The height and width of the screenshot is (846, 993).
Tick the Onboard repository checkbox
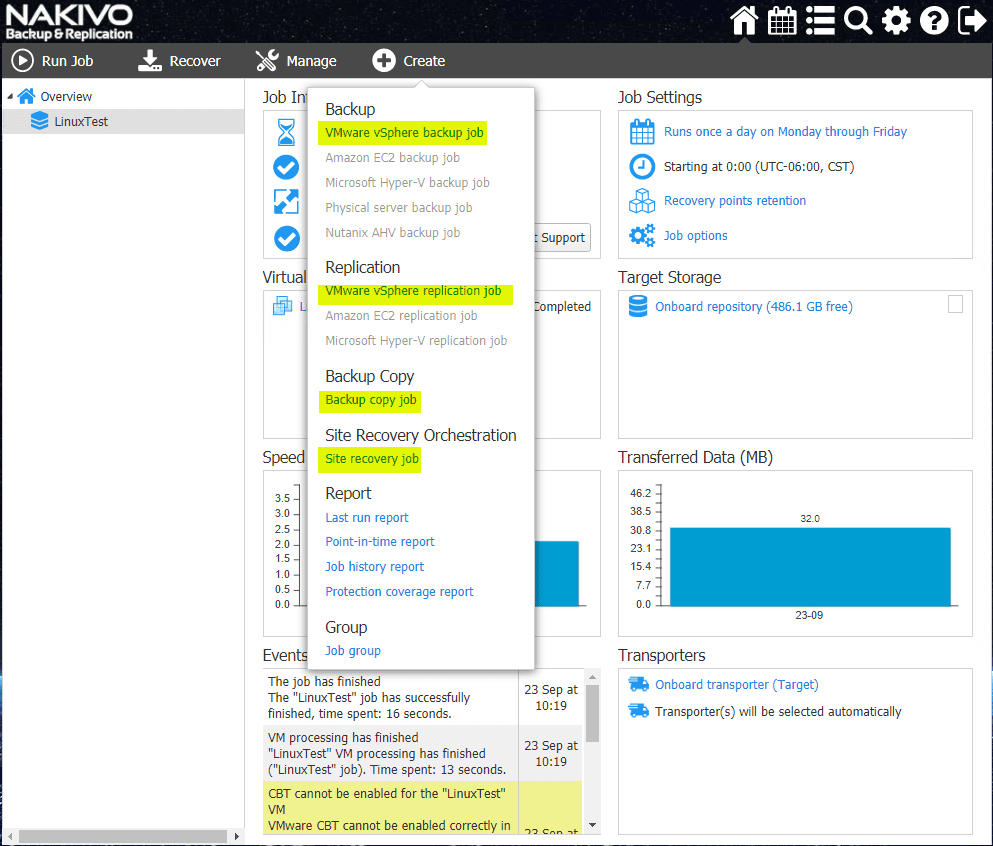955,305
